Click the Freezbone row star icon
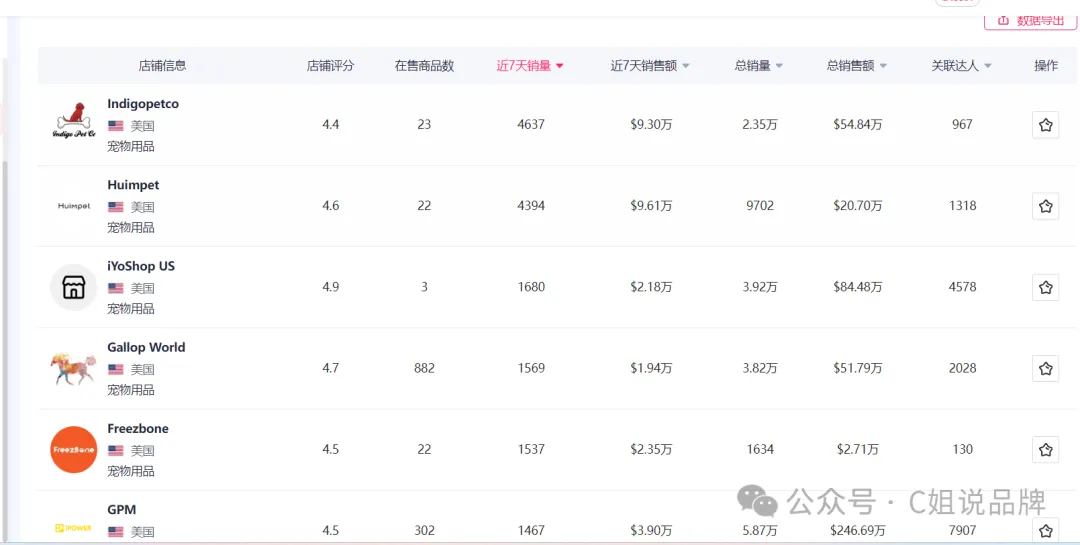This screenshot has height=545, width=1080. point(1046,450)
